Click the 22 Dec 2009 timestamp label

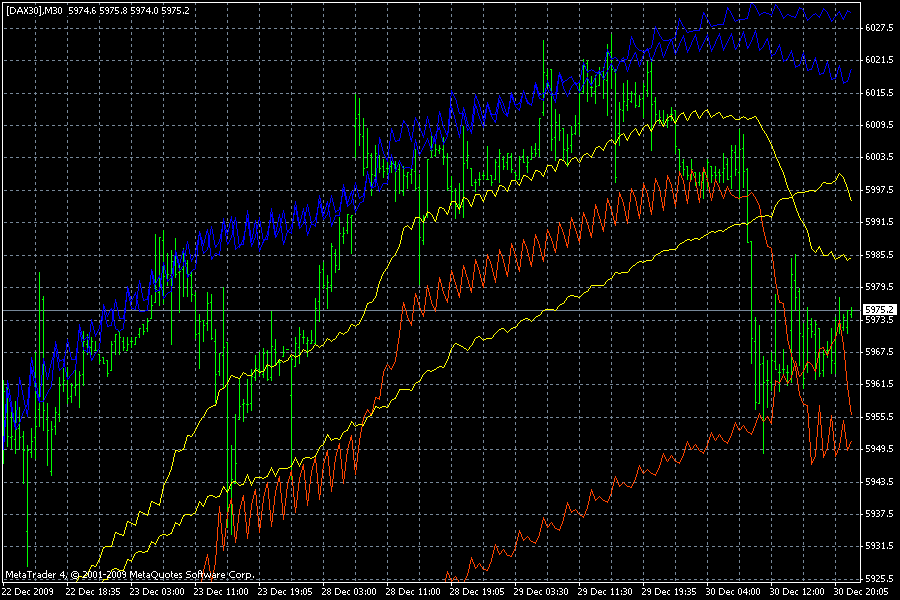tap(27, 589)
